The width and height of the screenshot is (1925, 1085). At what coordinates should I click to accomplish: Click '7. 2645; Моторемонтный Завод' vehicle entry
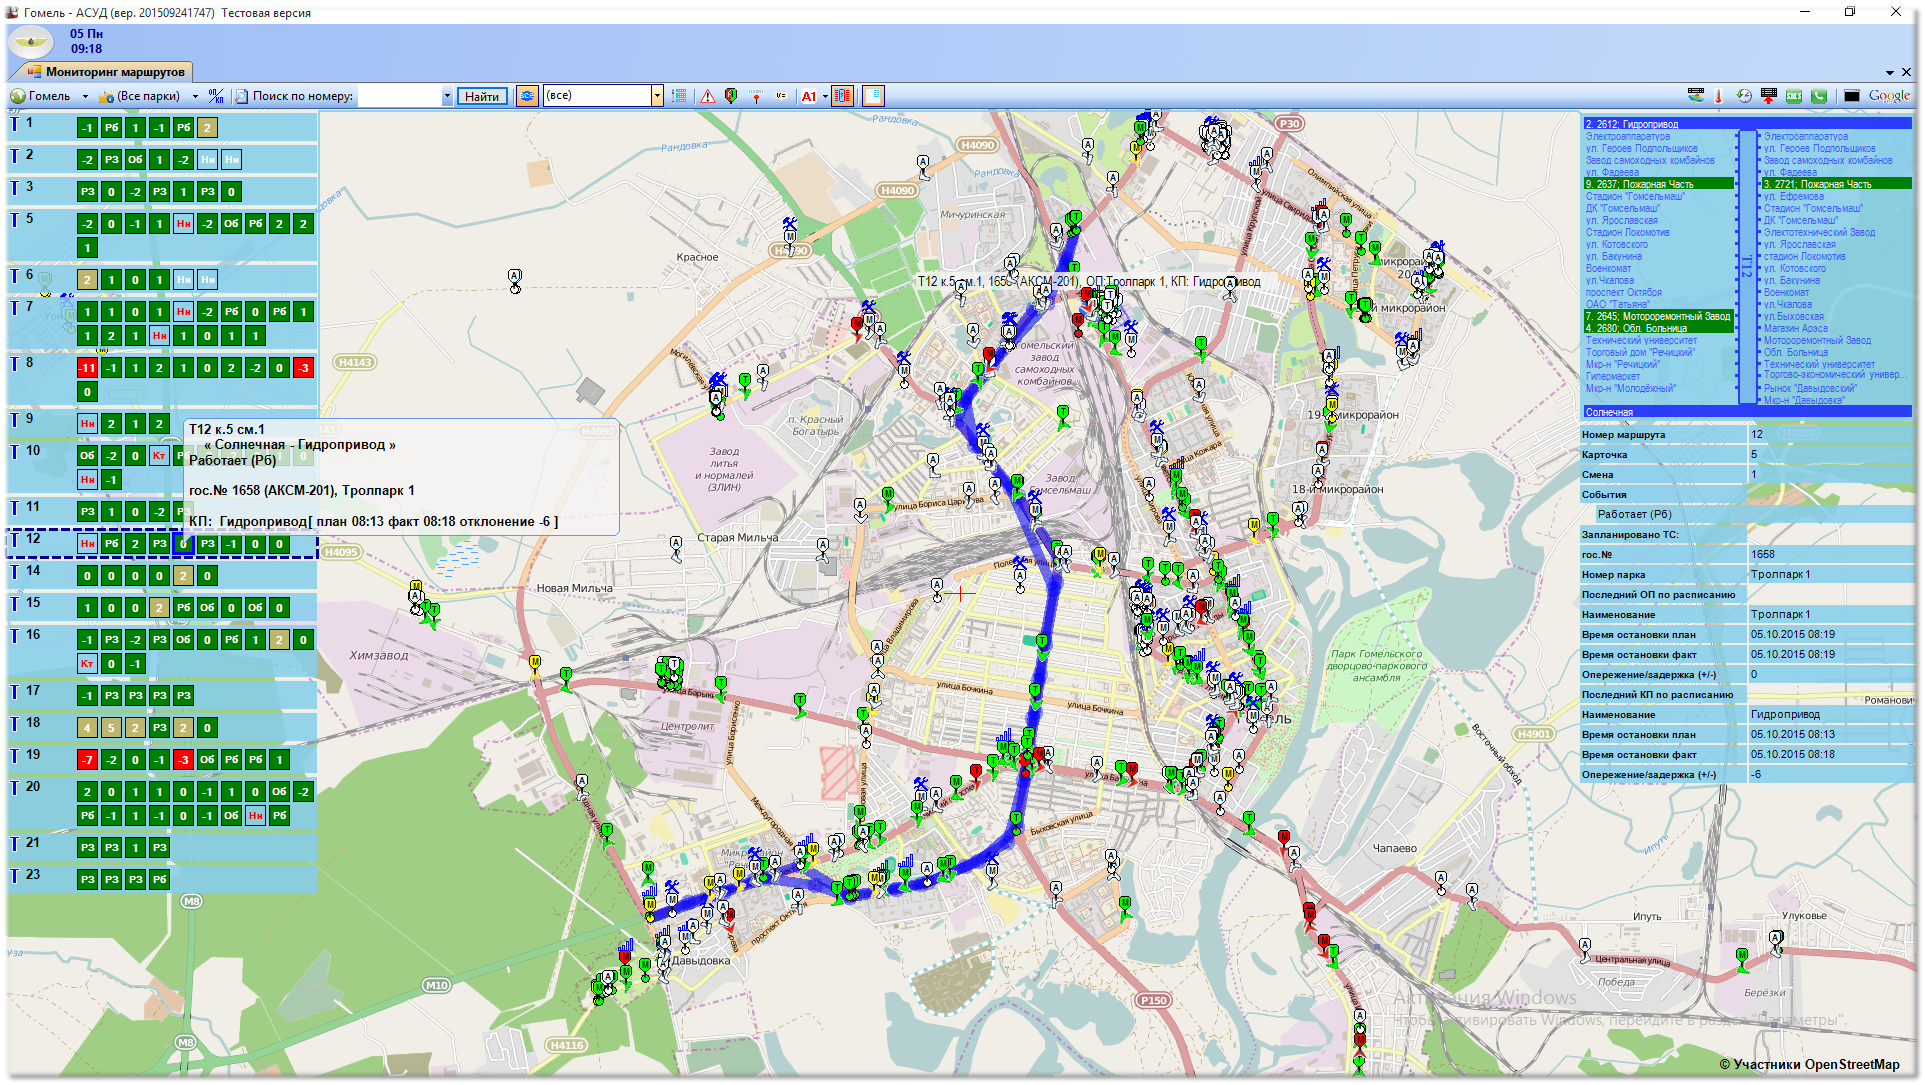coord(1658,316)
